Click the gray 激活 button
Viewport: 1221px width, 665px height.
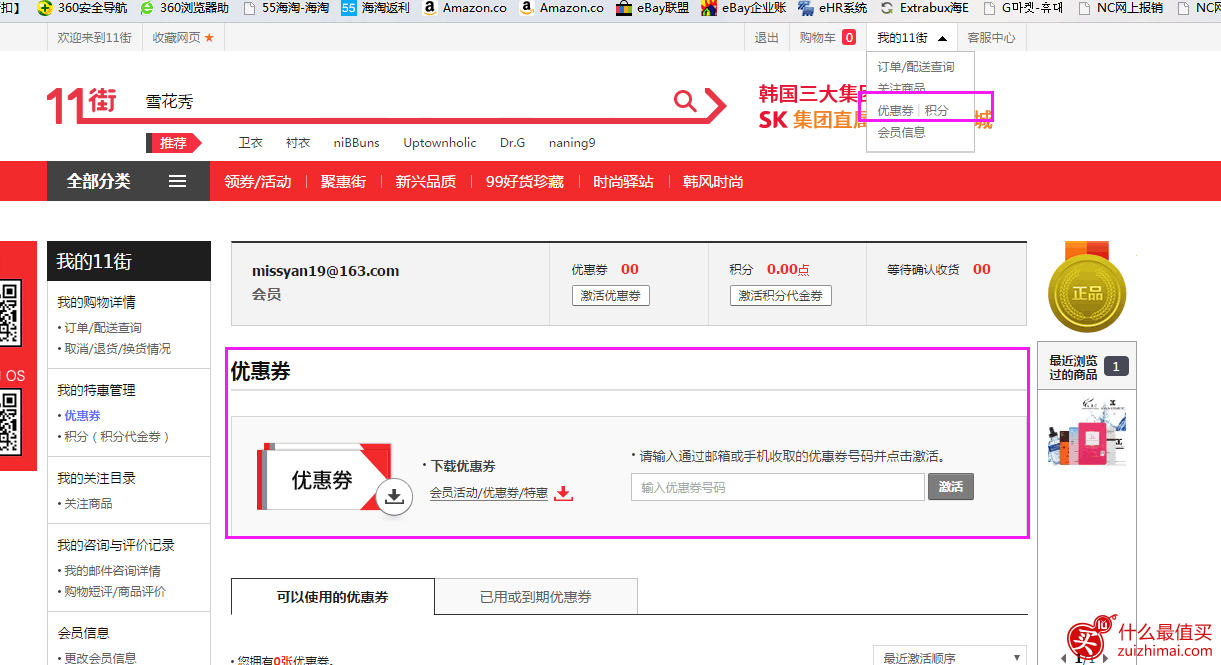pyautogui.click(x=951, y=487)
